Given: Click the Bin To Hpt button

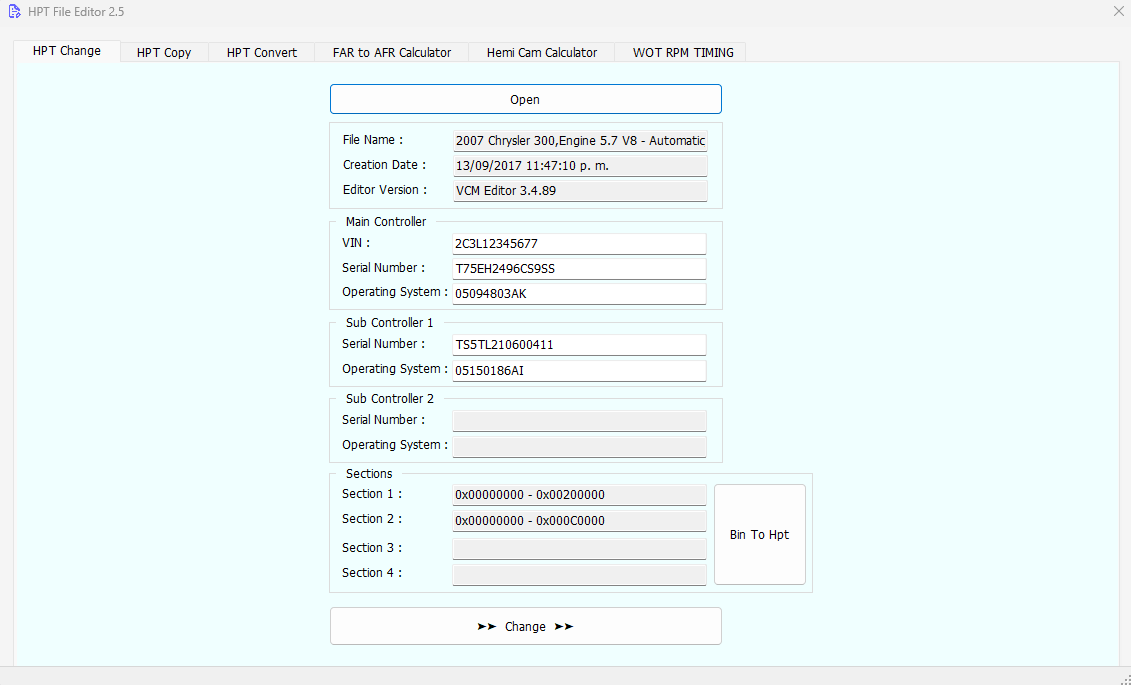Looking at the screenshot, I should click(759, 534).
